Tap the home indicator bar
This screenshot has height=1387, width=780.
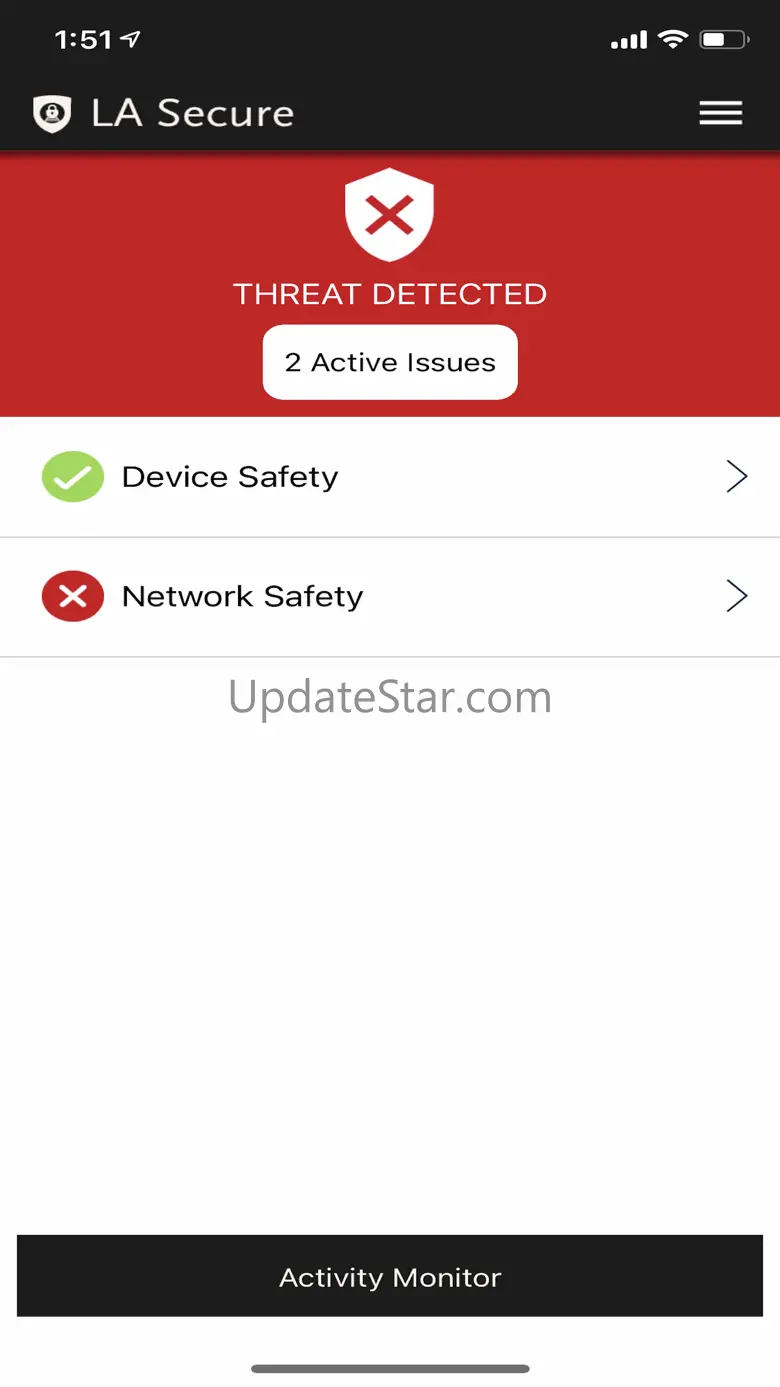[390, 1368]
